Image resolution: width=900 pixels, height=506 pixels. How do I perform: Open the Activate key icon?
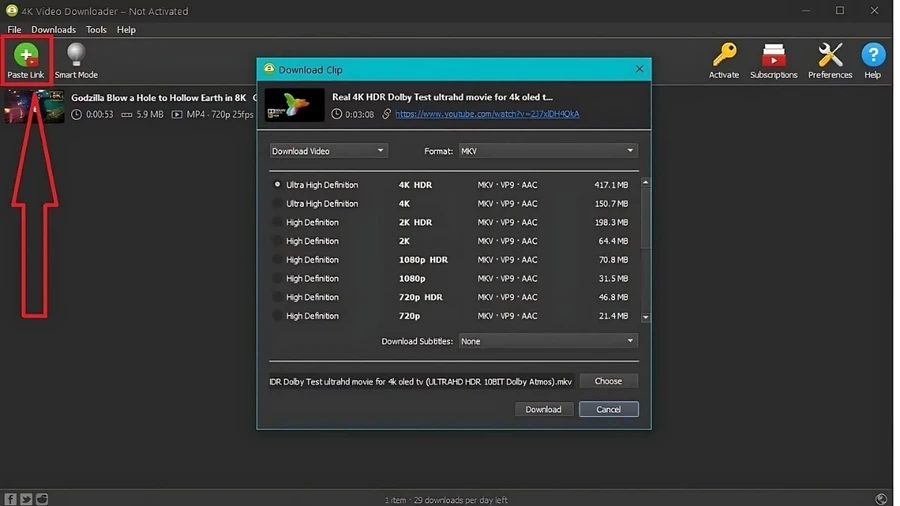coord(724,55)
